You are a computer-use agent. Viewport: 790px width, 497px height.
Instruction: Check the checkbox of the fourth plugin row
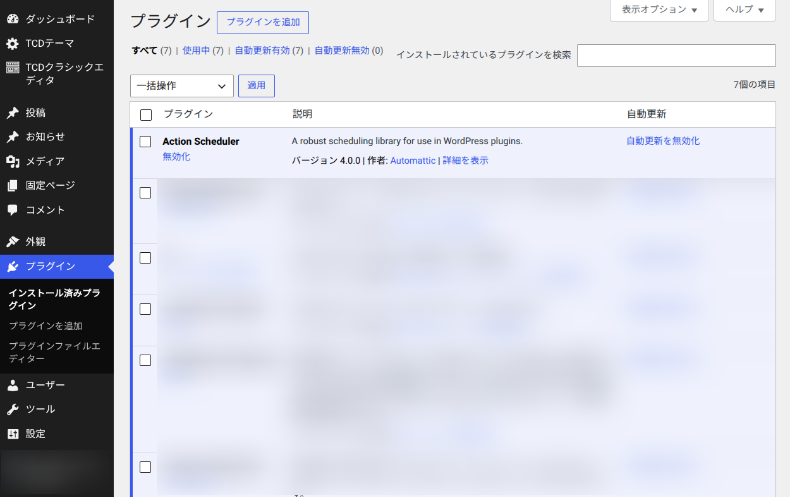pyautogui.click(x=145, y=309)
